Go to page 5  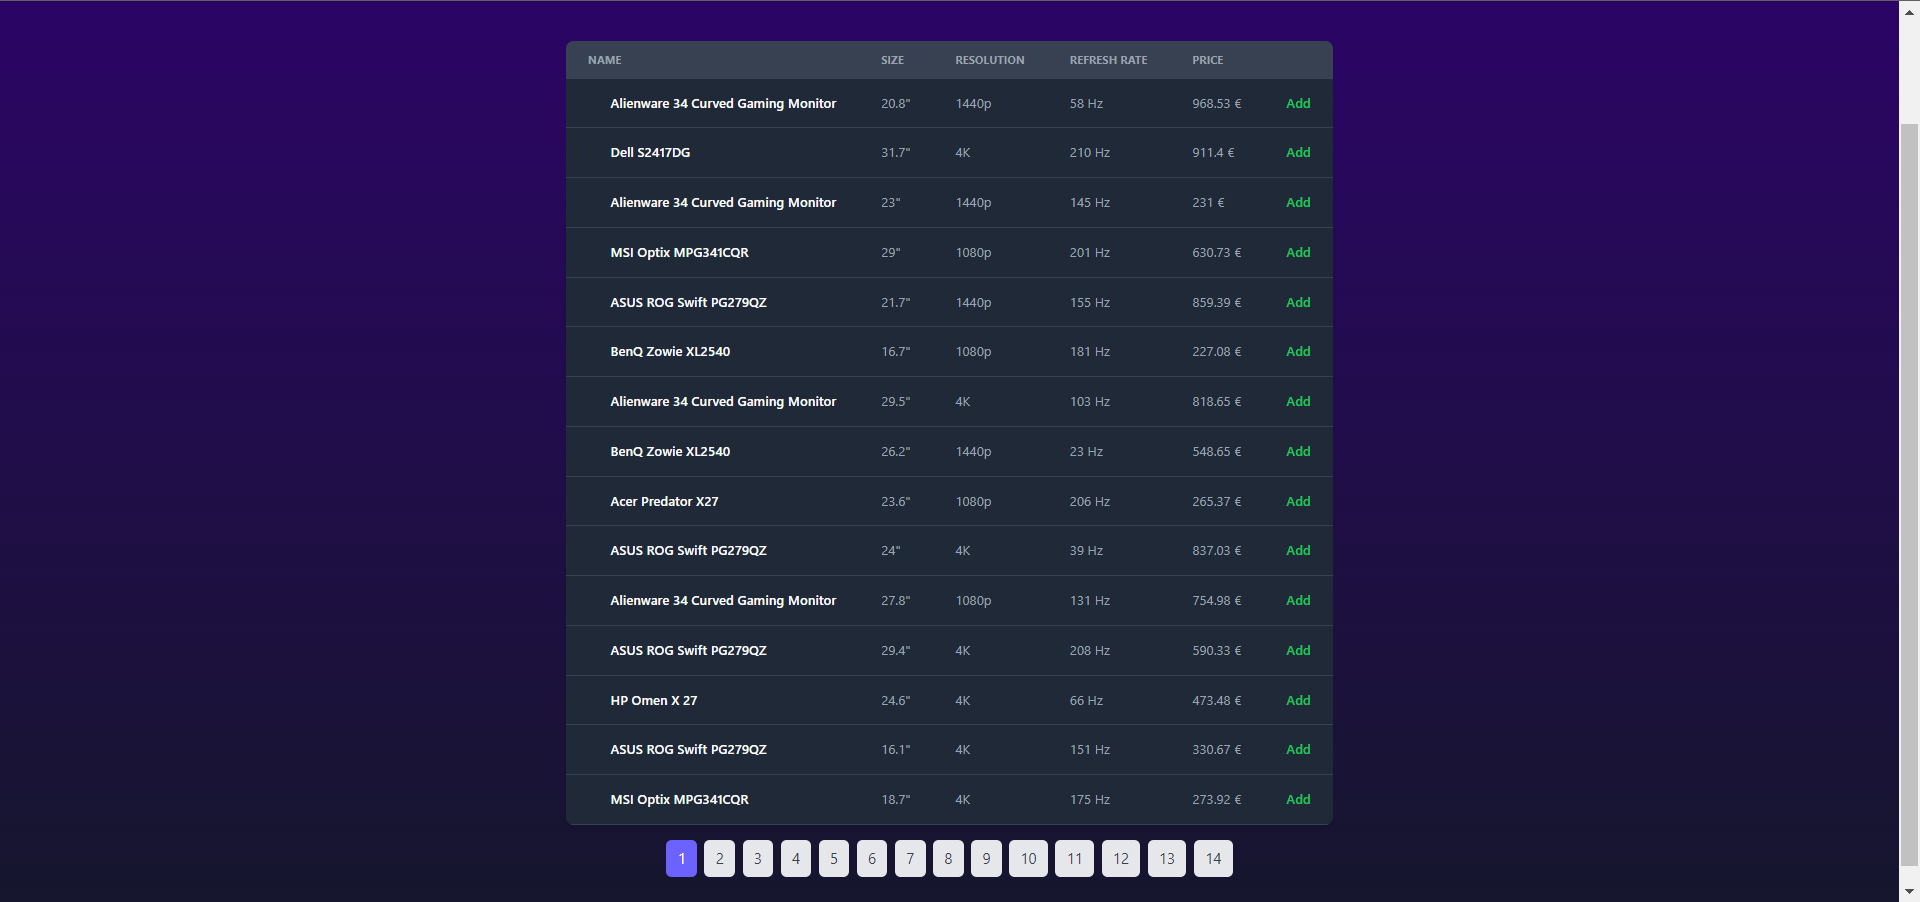coord(833,858)
